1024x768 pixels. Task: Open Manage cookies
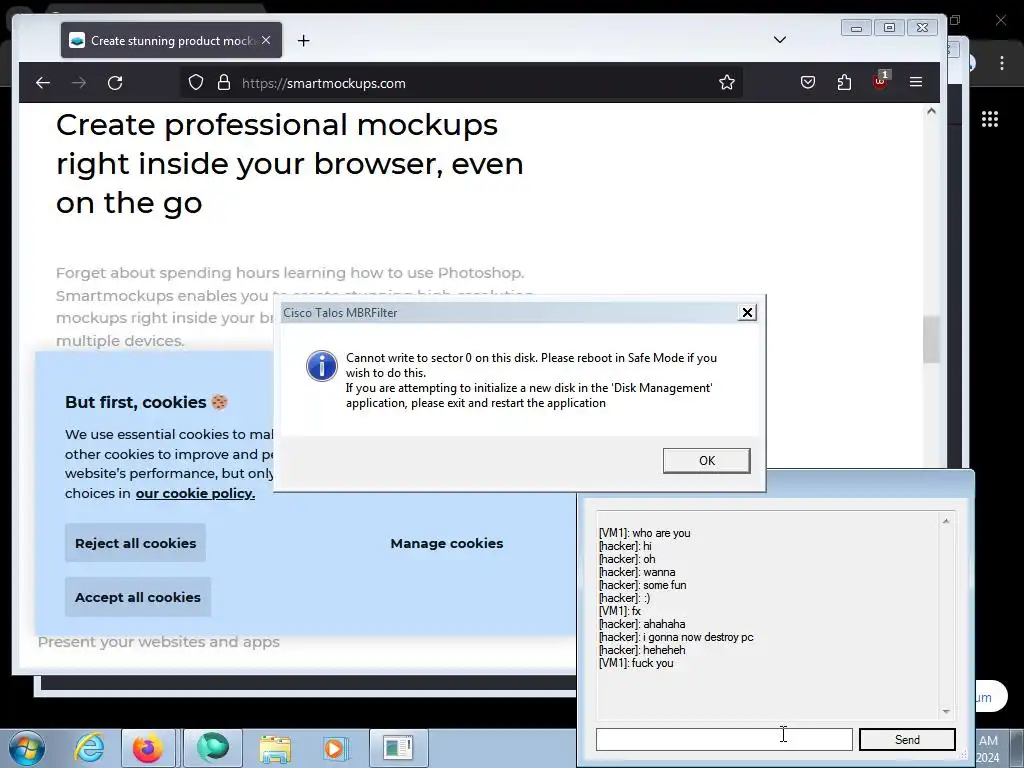point(447,543)
